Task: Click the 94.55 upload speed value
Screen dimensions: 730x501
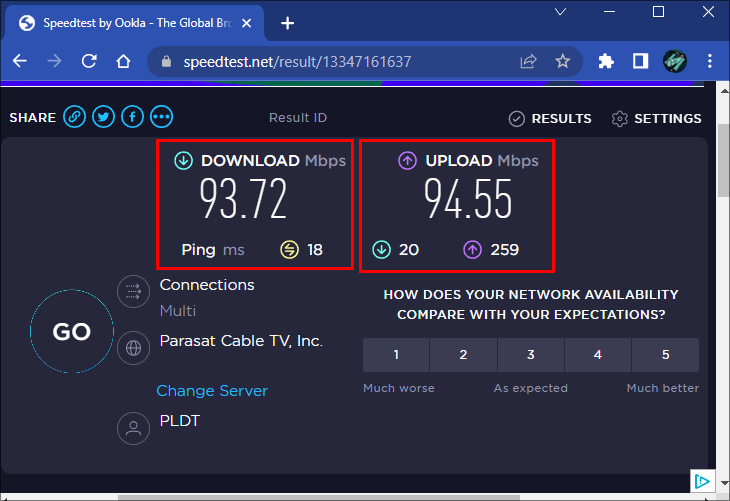Action: tap(468, 199)
